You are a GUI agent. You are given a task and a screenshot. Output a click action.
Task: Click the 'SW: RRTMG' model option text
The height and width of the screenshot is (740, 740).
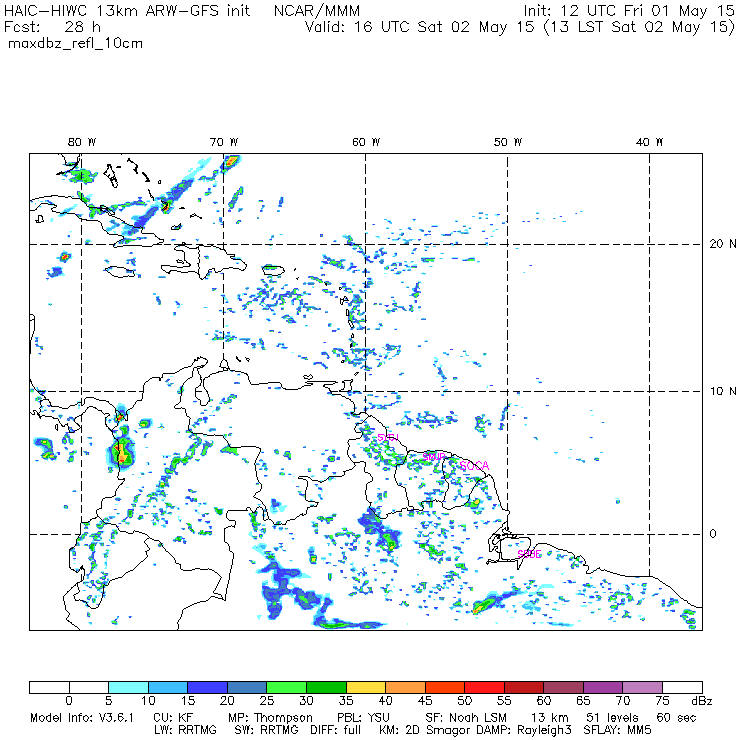(266, 730)
